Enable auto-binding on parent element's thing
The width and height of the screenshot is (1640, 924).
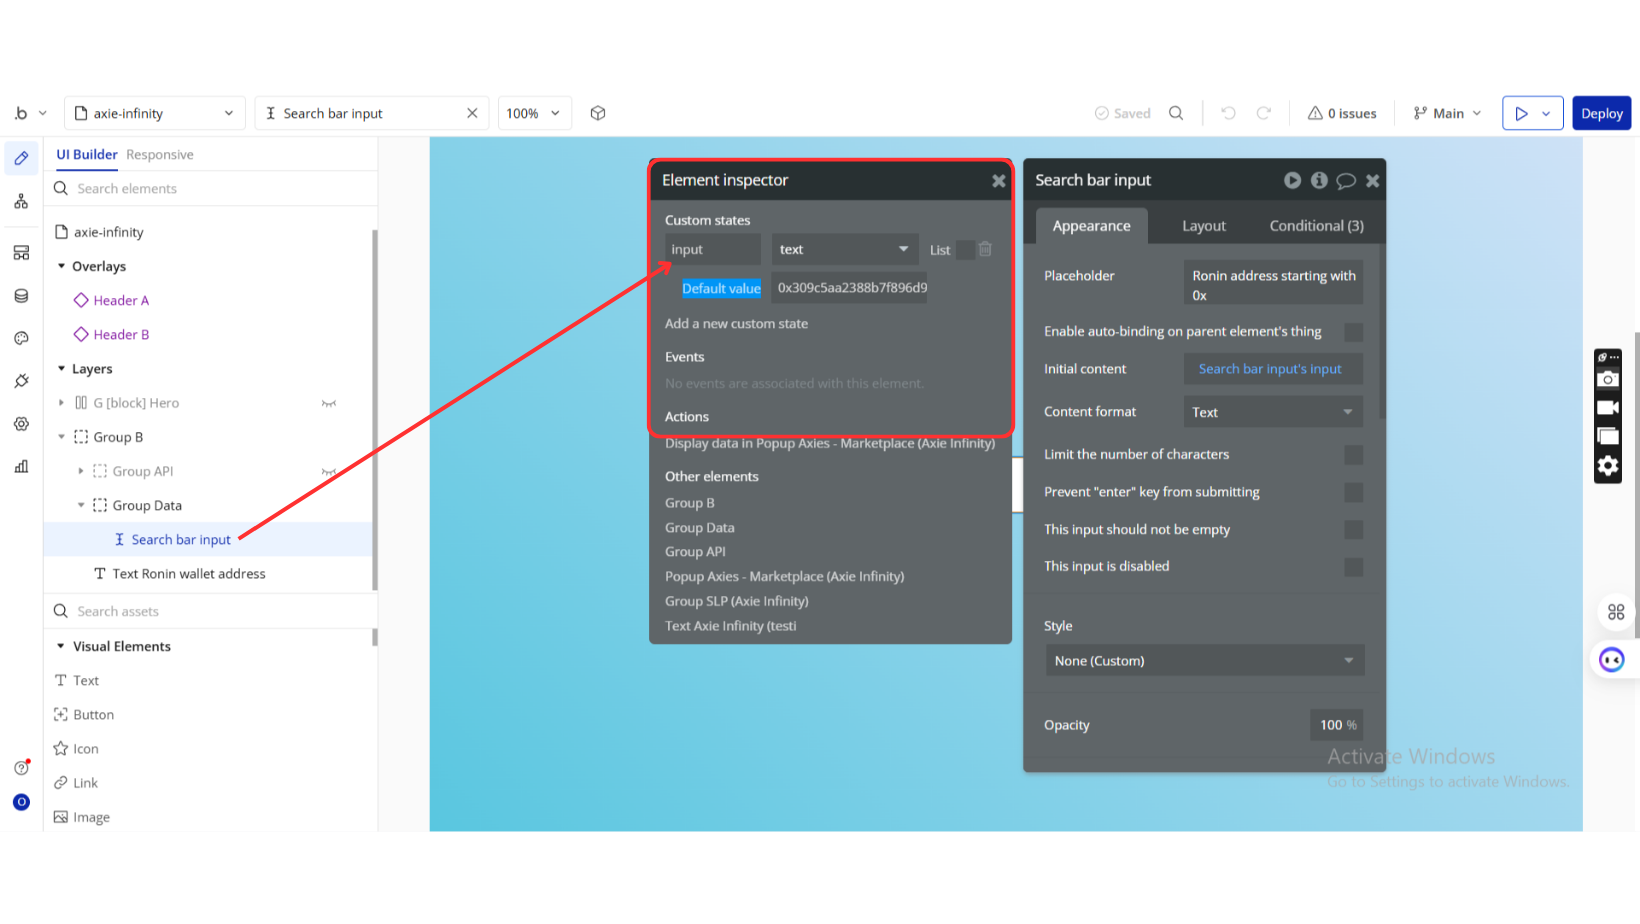click(1354, 332)
